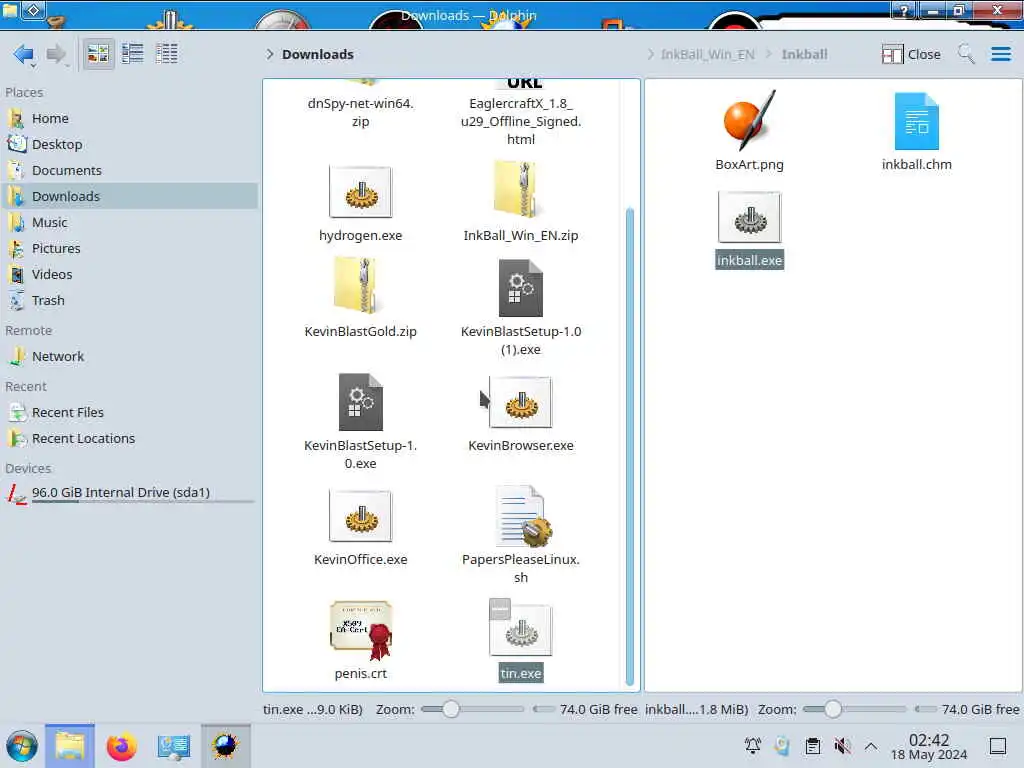Select KevinBrowser.exe icon

tap(520, 402)
